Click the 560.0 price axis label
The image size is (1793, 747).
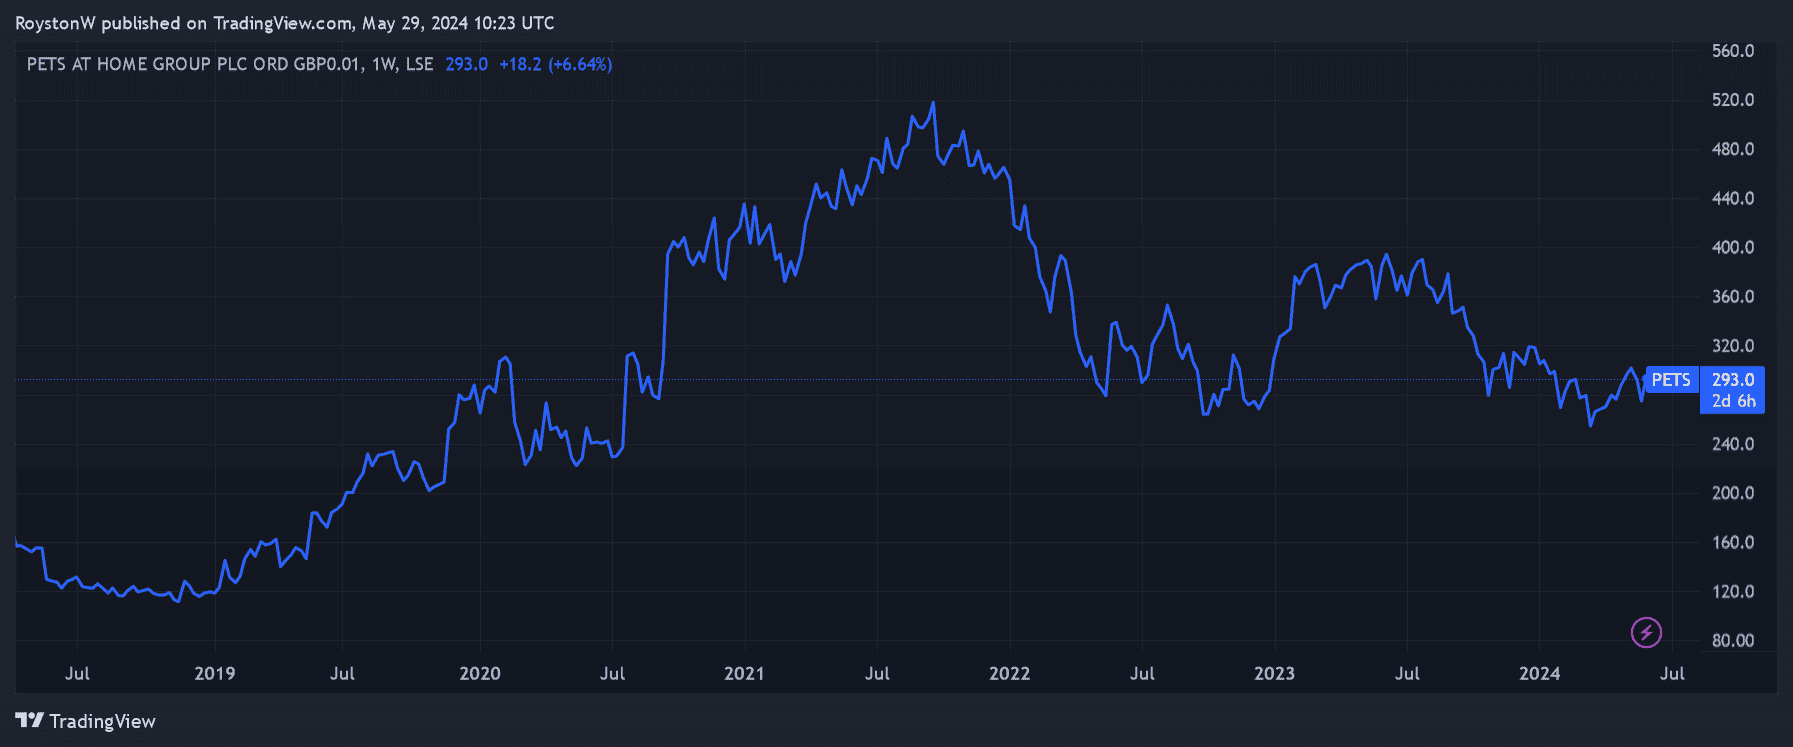click(x=1733, y=51)
